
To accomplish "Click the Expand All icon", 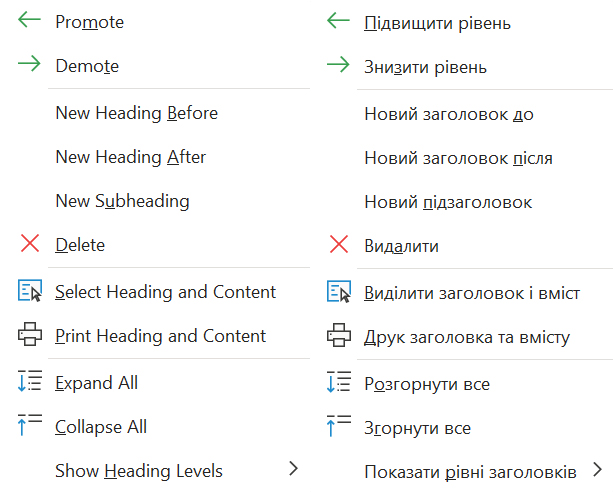I will (x=30, y=382).
